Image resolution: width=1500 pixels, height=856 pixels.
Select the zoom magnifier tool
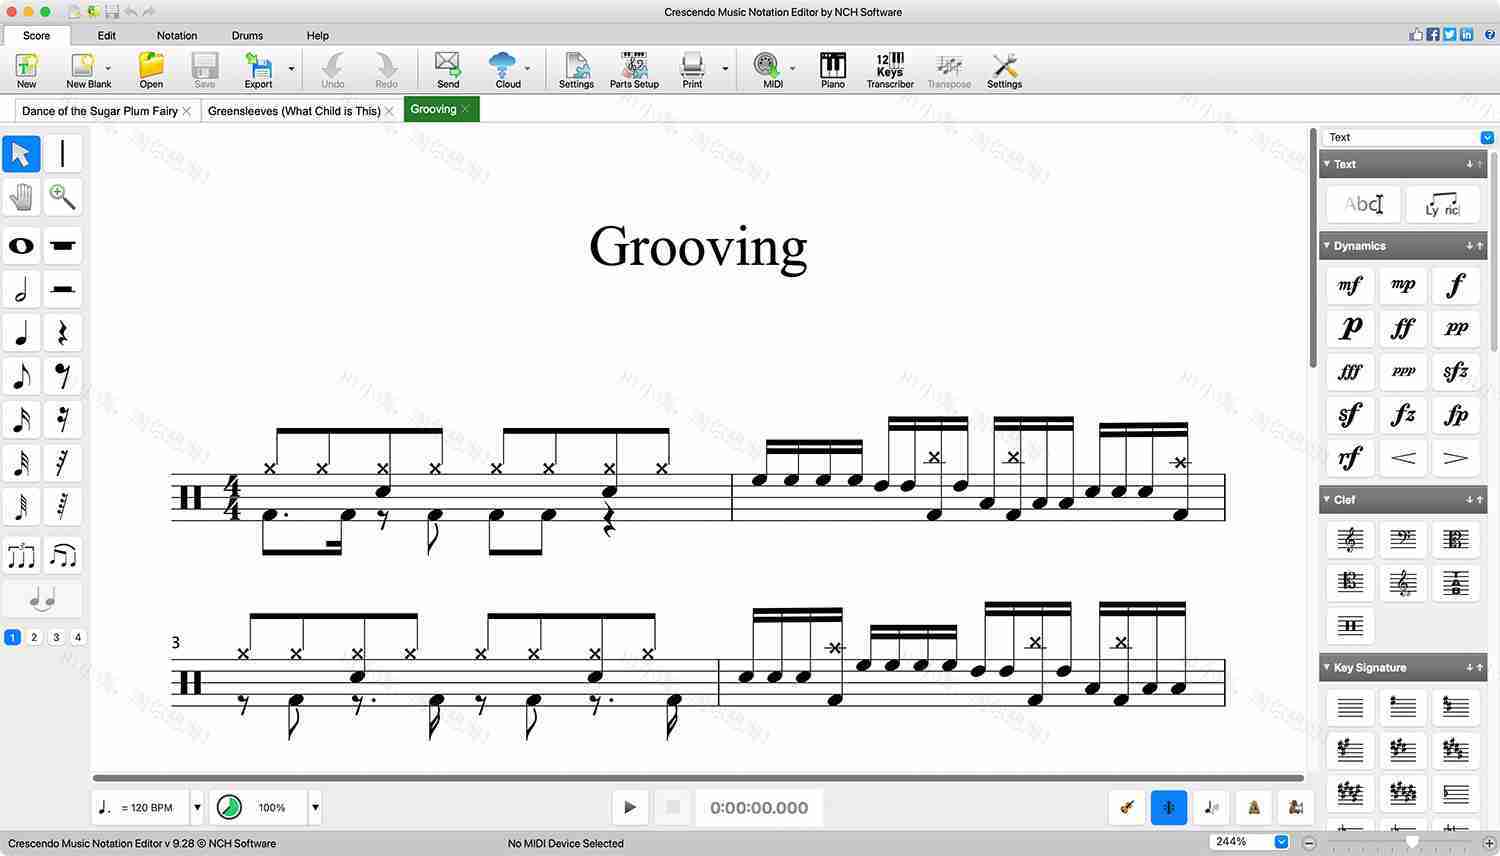(x=62, y=197)
